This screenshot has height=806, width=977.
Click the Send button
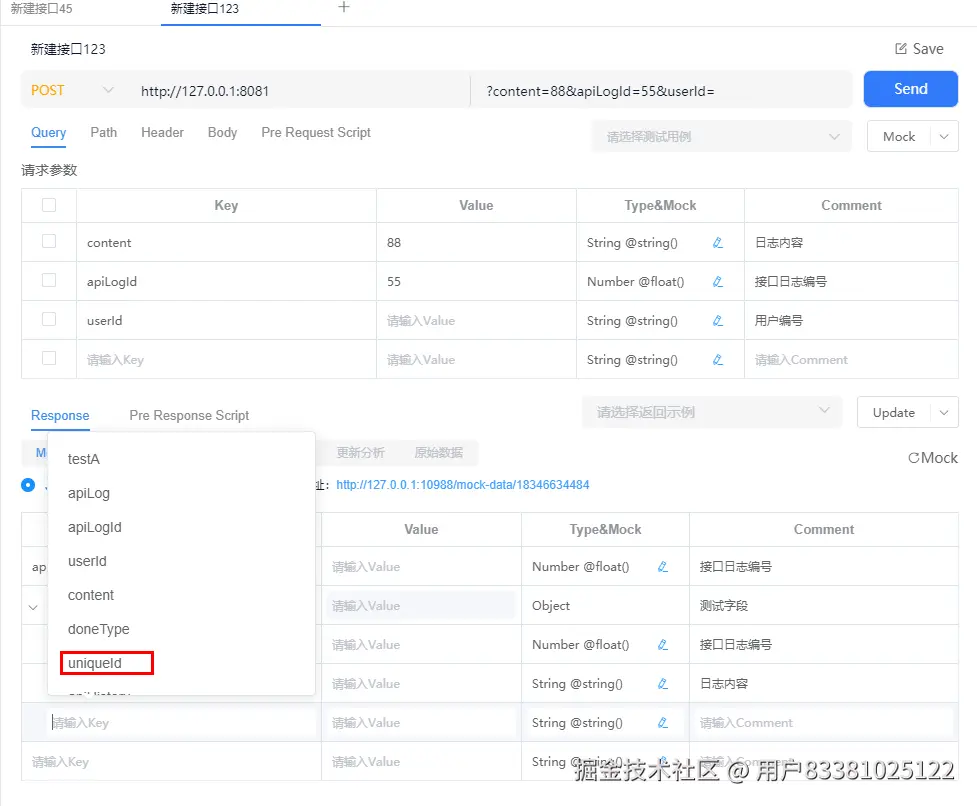tap(910, 89)
